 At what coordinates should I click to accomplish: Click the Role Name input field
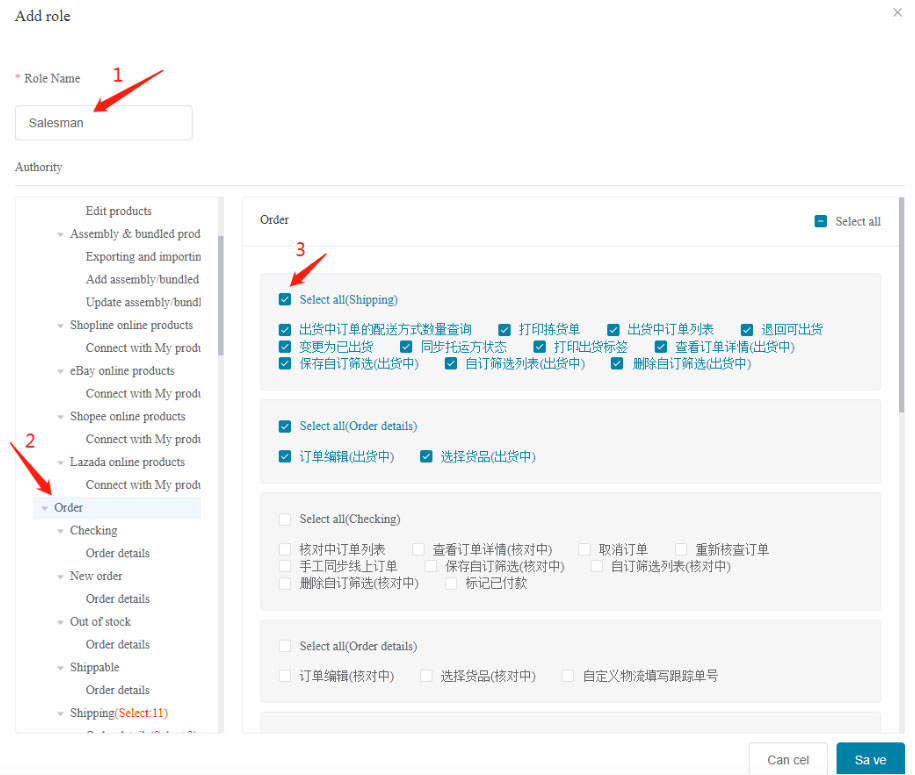coord(104,123)
